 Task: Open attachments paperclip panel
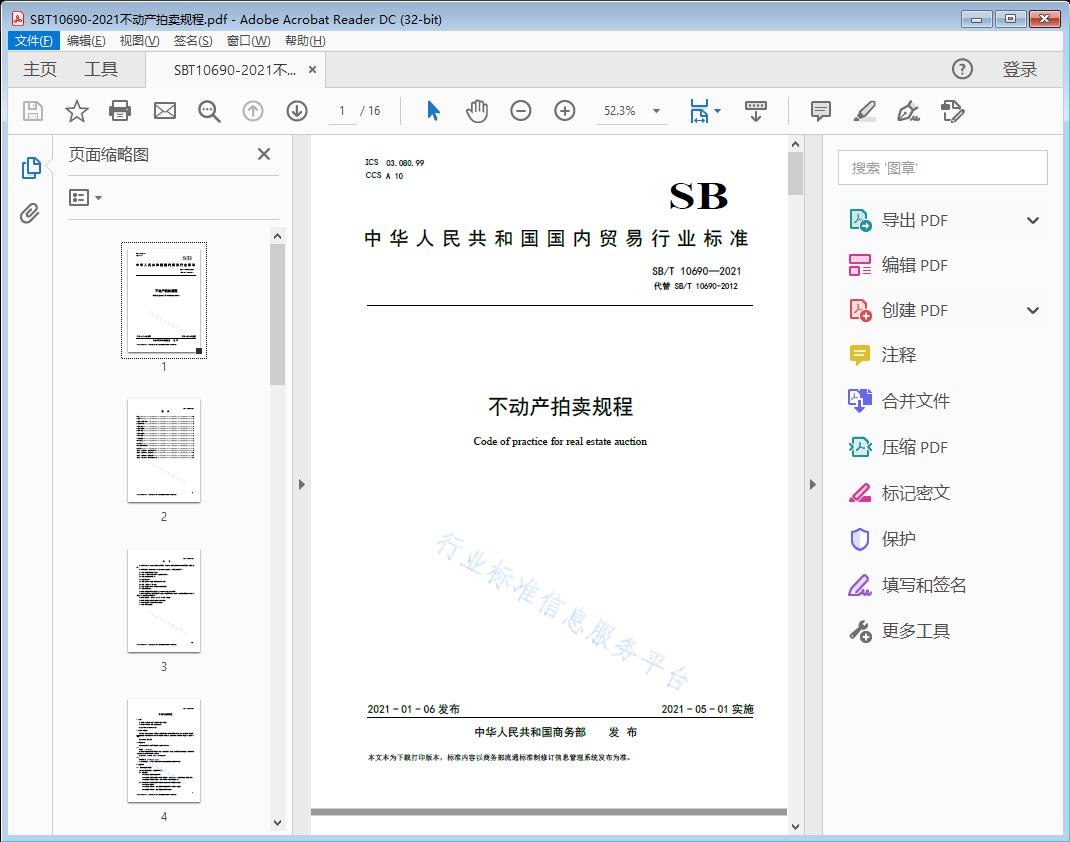[x=31, y=213]
